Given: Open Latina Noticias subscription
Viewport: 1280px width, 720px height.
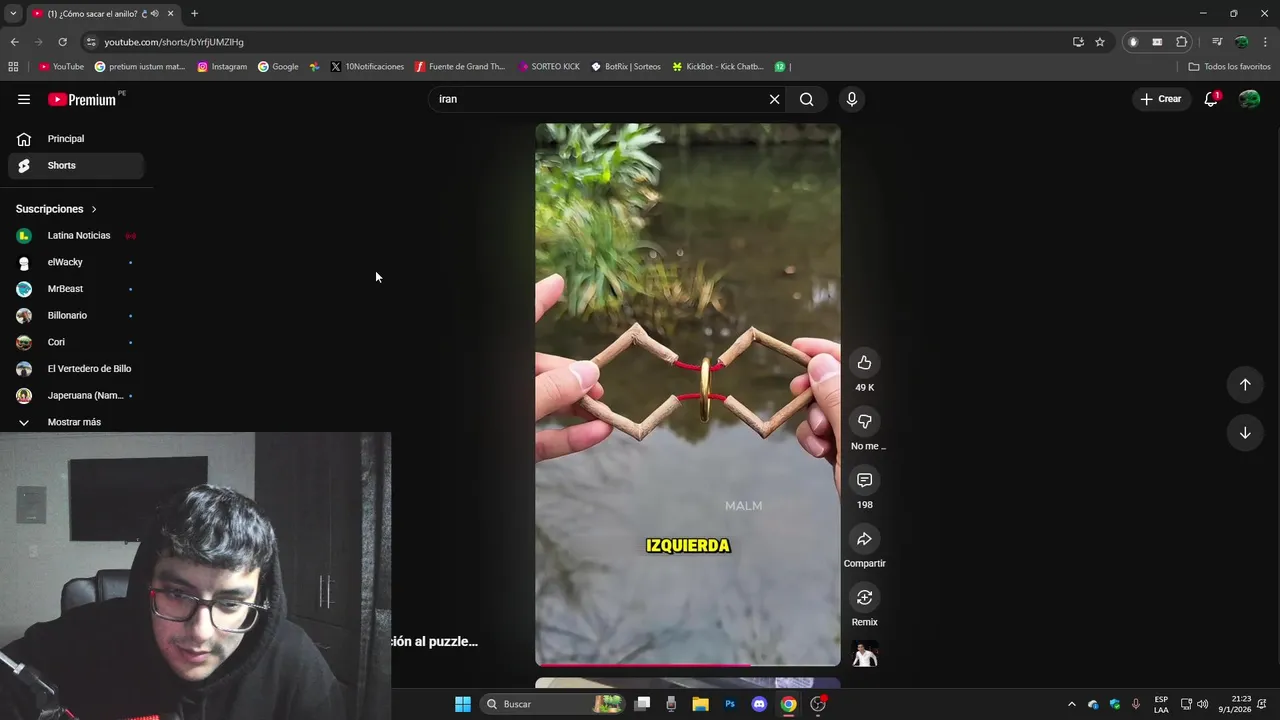Looking at the screenshot, I should (76, 236).
